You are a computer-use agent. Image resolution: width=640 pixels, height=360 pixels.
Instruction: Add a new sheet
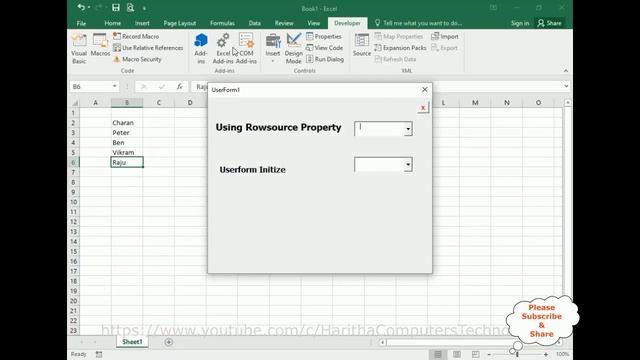tap(169, 342)
